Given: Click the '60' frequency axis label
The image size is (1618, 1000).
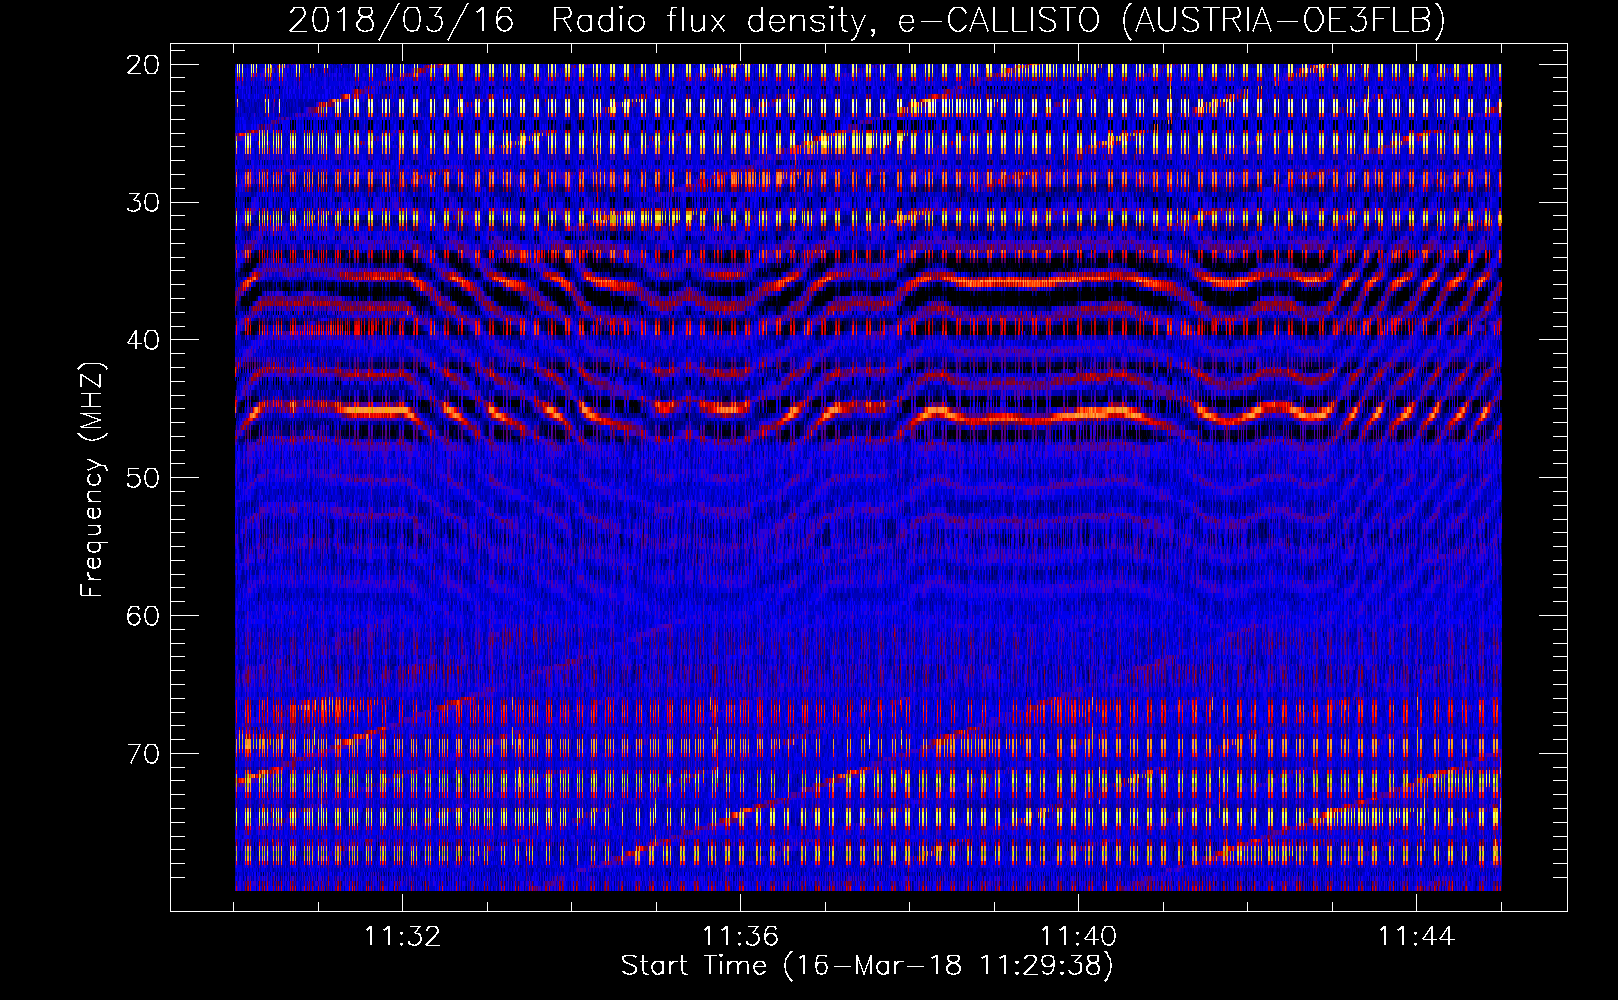Looking at the screenshot, I should pos(144,616).
